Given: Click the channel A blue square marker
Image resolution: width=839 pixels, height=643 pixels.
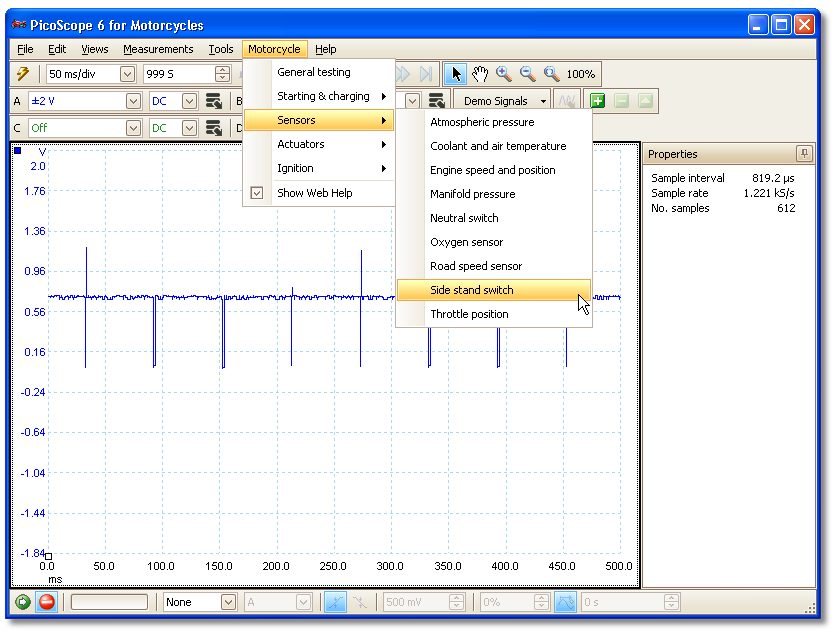Looking at the screenshot, I should pos(18,150).
